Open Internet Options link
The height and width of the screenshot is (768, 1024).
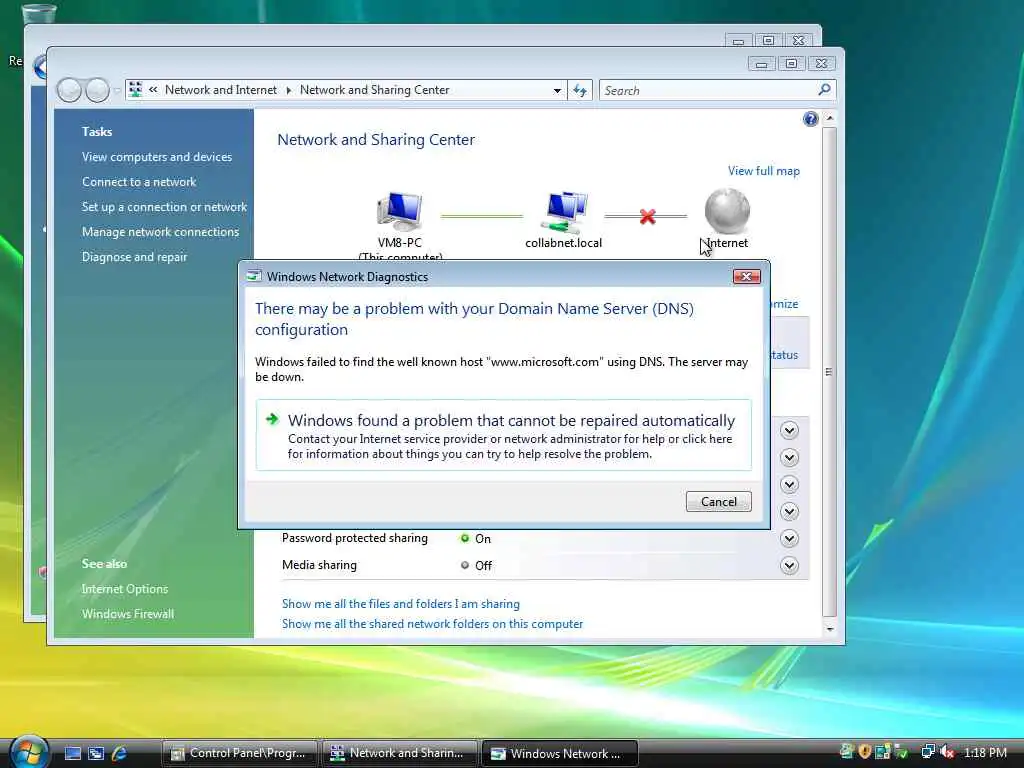125,588
